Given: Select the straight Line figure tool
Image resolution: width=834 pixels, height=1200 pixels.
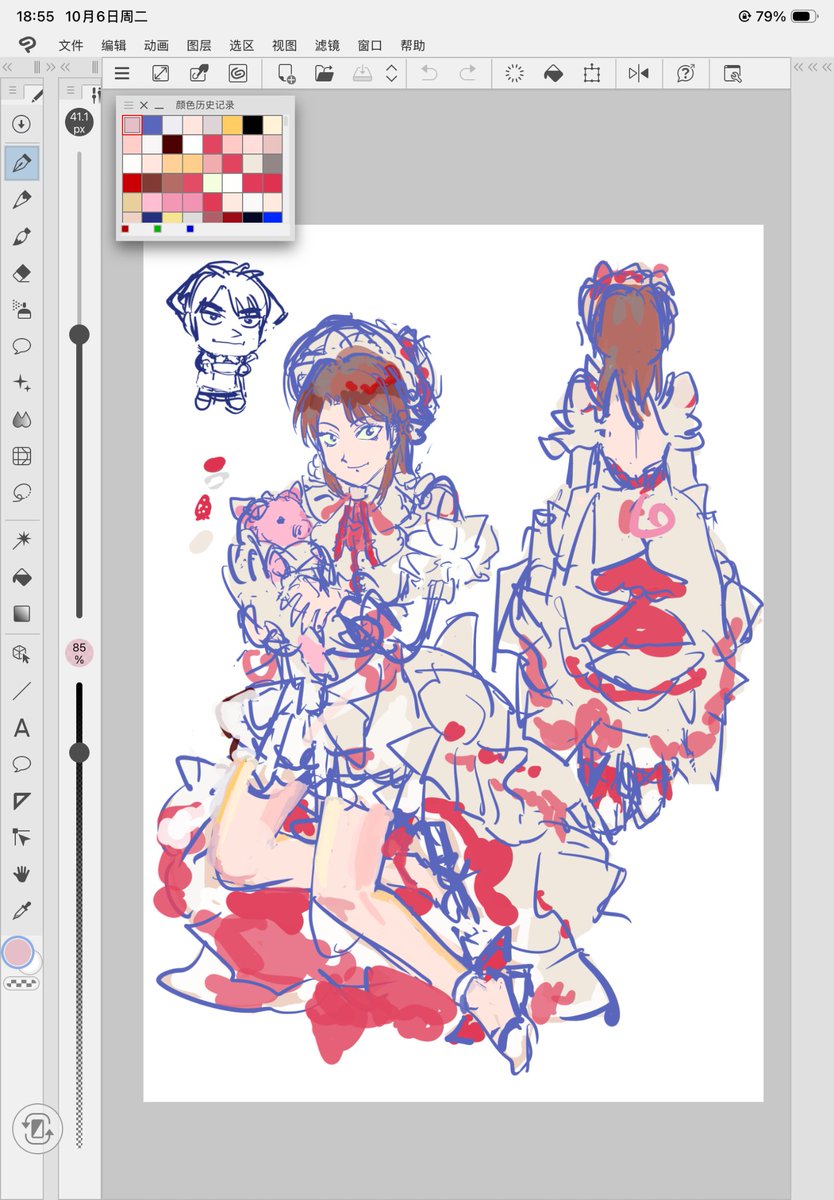Looking at the screenshot, I should click(21, 691).
